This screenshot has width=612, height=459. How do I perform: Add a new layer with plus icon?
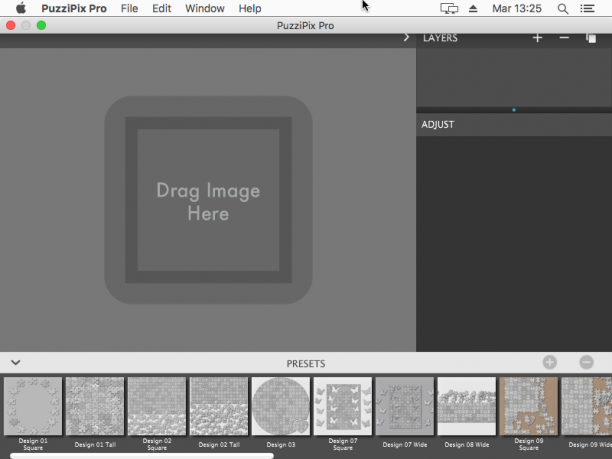pyautogui.click(x=537, y=38)
